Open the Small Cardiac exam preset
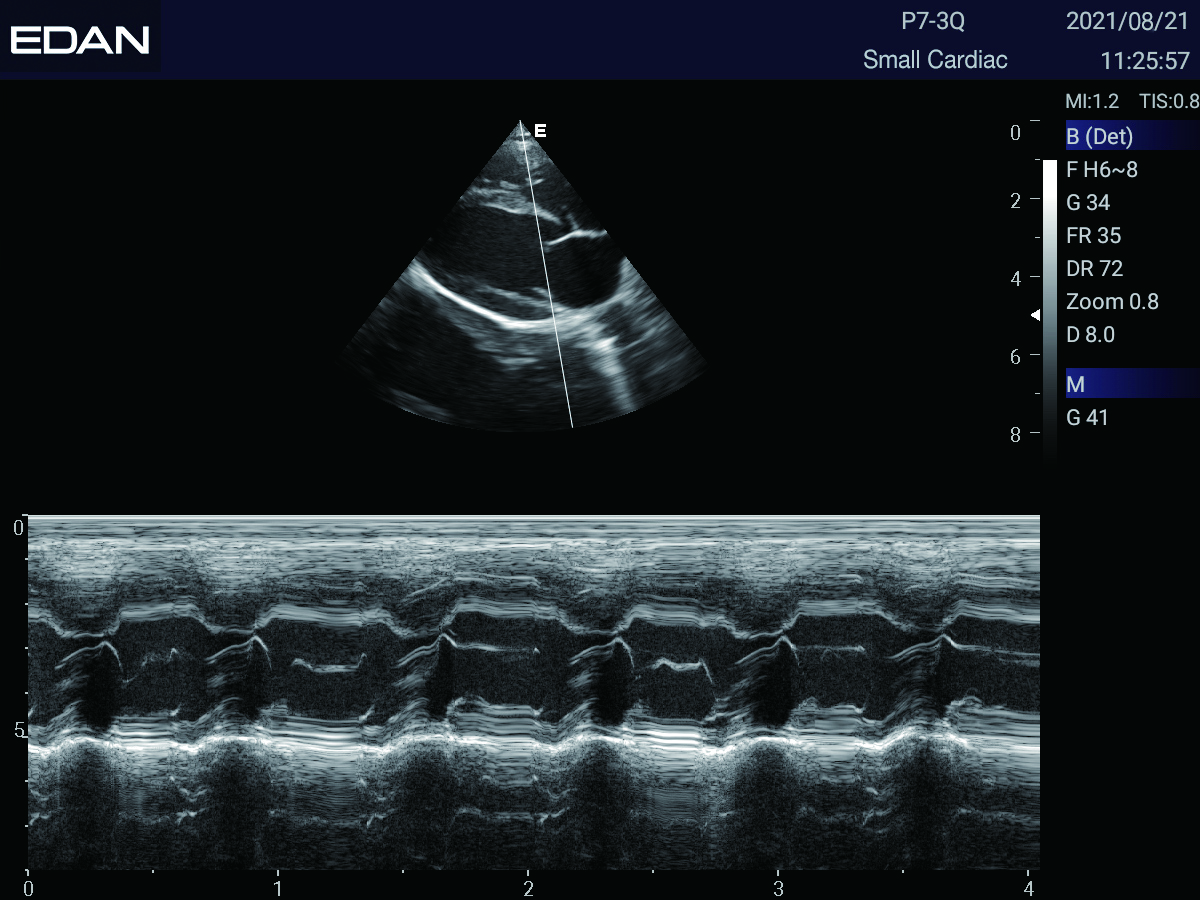1200x900 pixels. click(x=935, y=60)
